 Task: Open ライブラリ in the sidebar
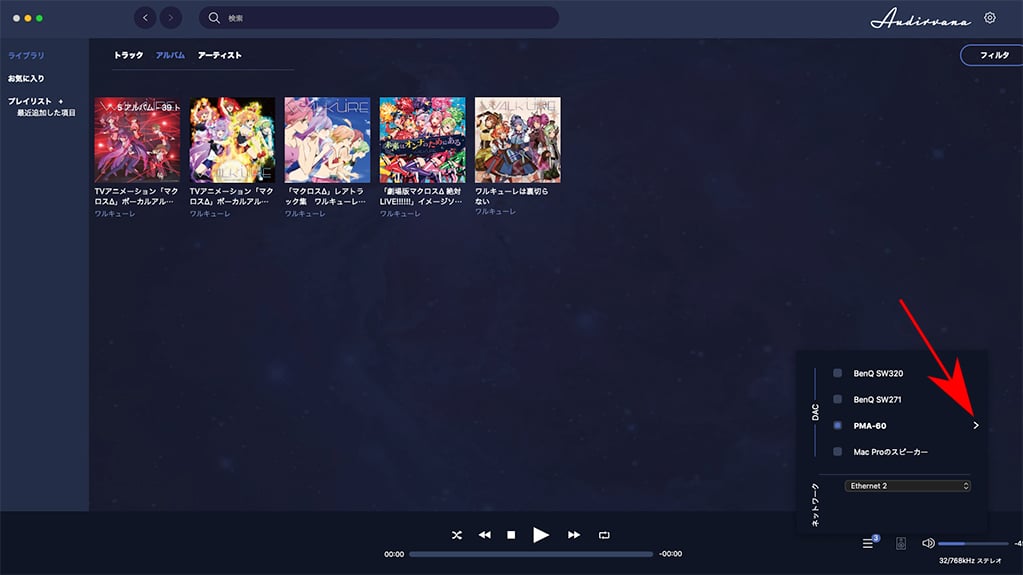pyautogui.click(x=26, y=55)
